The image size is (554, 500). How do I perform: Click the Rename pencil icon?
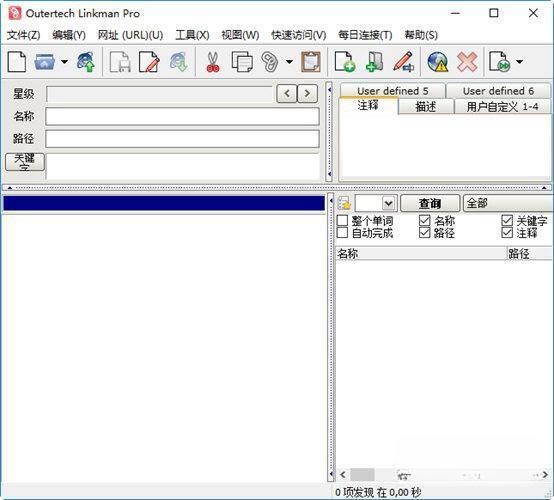(404, 62)
